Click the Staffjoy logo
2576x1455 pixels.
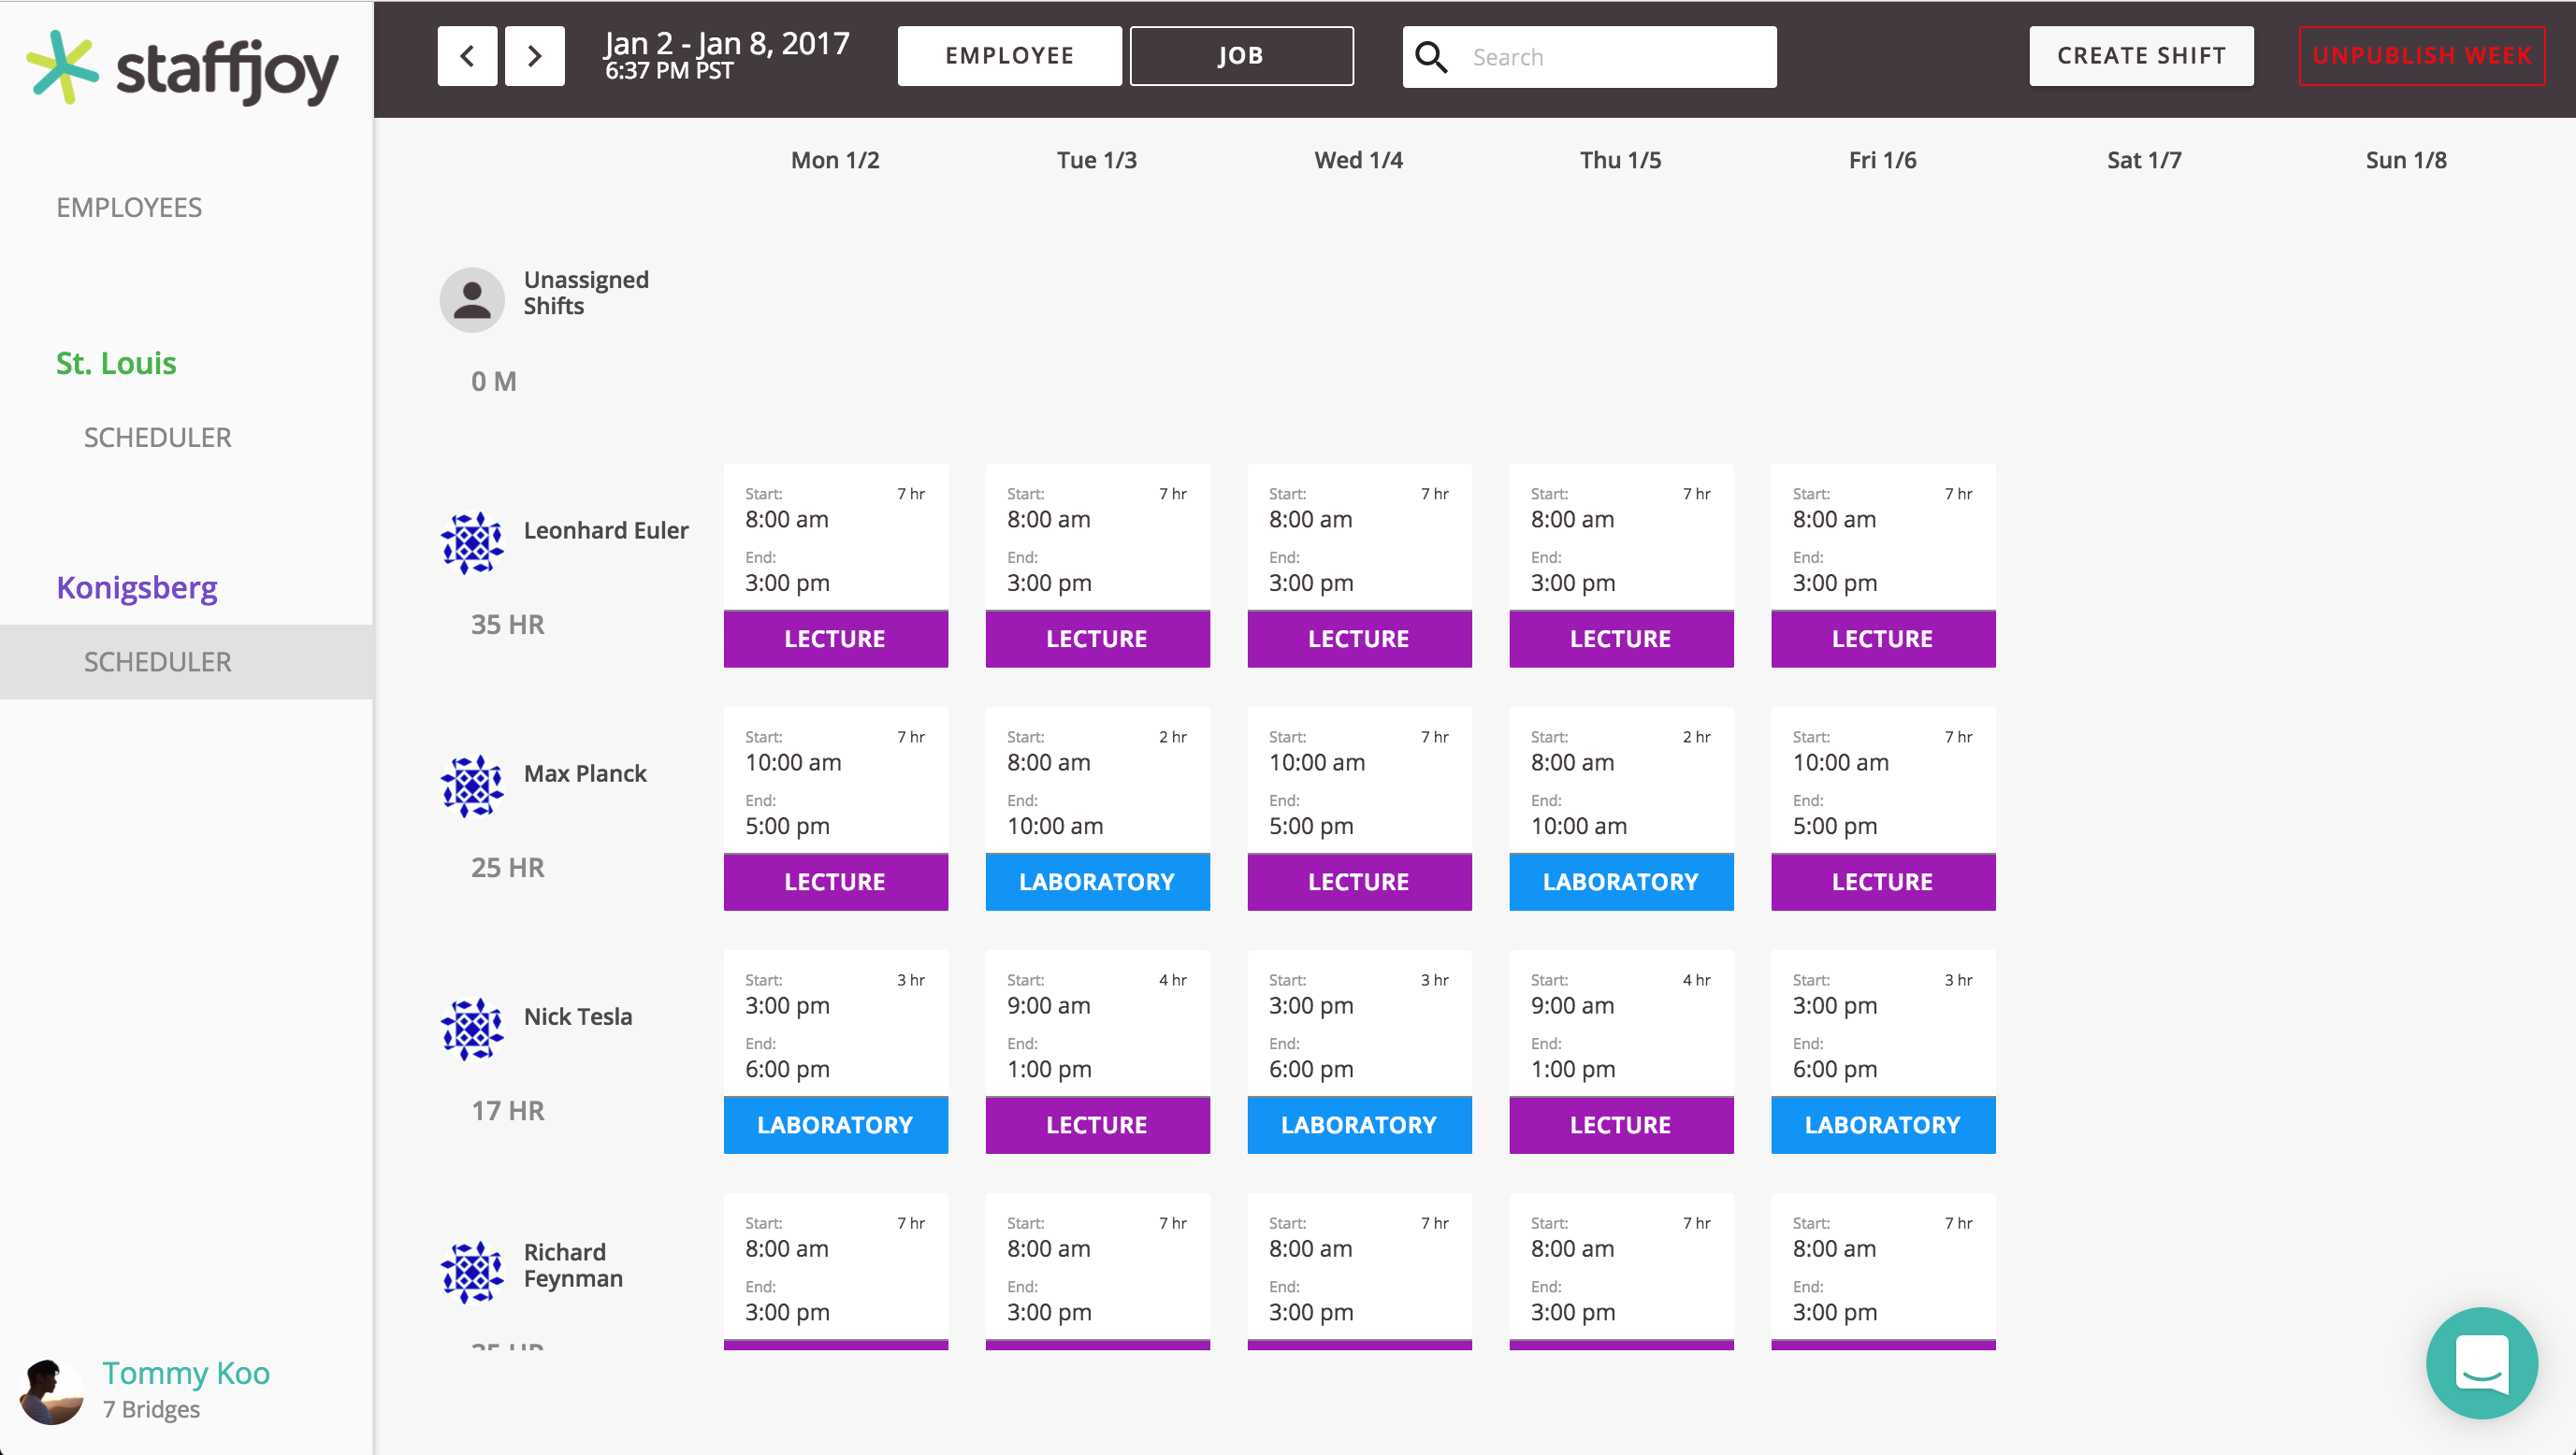(183, 69)
